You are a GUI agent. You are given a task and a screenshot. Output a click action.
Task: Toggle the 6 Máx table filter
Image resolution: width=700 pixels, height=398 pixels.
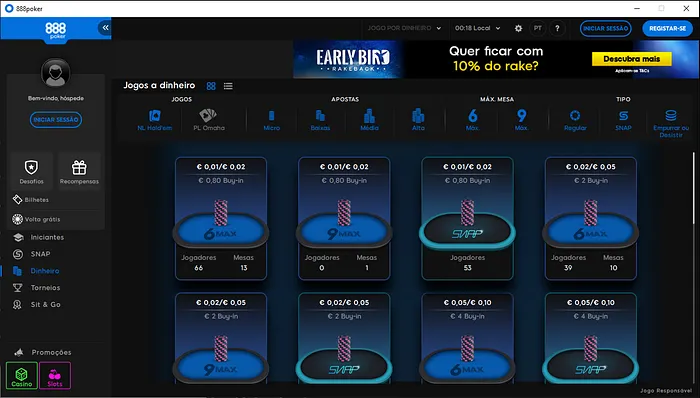point(473,120)
